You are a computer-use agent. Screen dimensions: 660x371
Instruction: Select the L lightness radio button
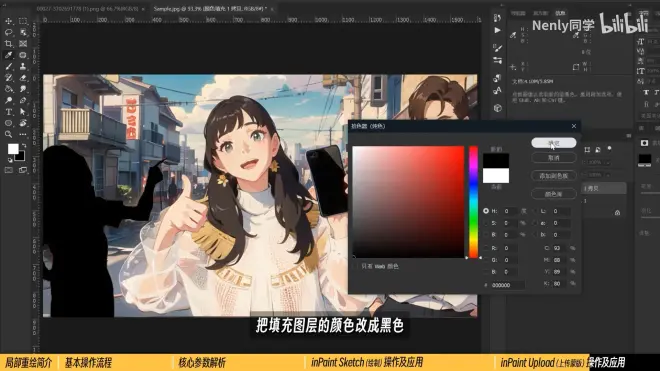click(x=535, y=211)
